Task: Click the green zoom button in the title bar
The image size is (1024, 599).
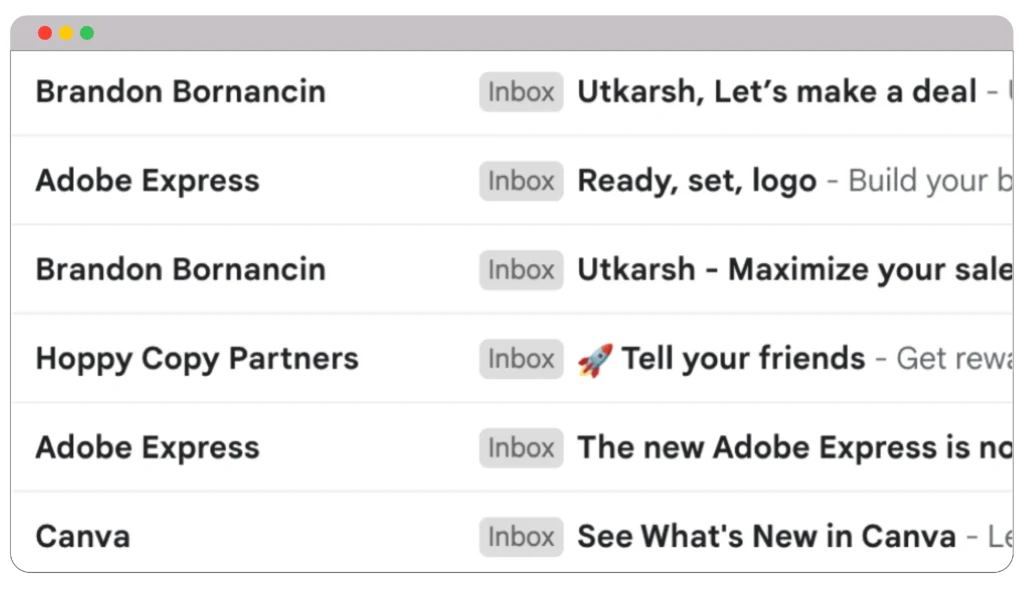Action: tap(87, 32)
